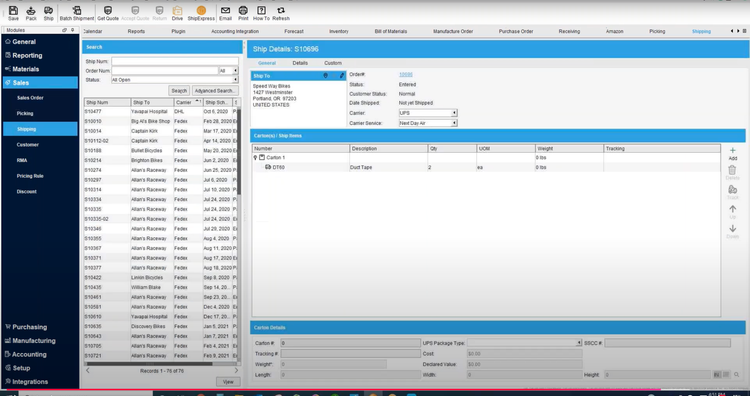This screenshot has height=396, width=750.
Task: Open the order number 10696 link
Action: [x=406, y=75]
